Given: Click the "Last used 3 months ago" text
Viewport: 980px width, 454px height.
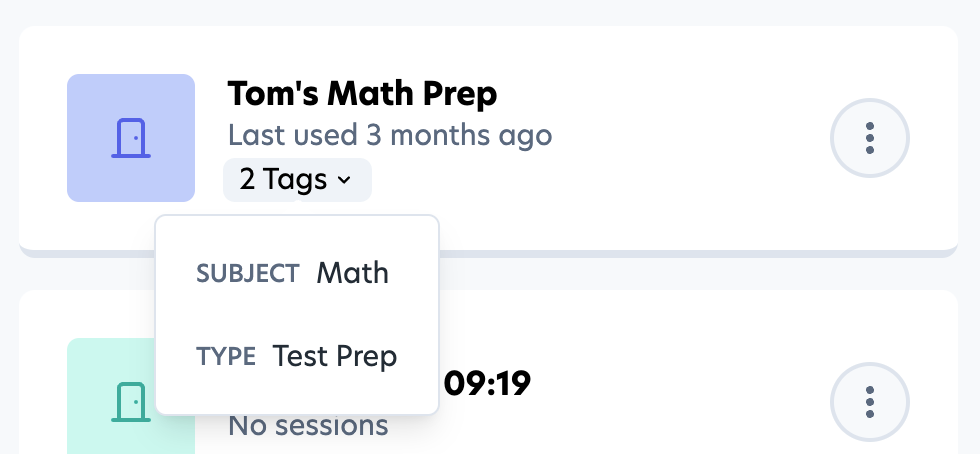Looking at the screenshot, I should click(x=389, y=134).
